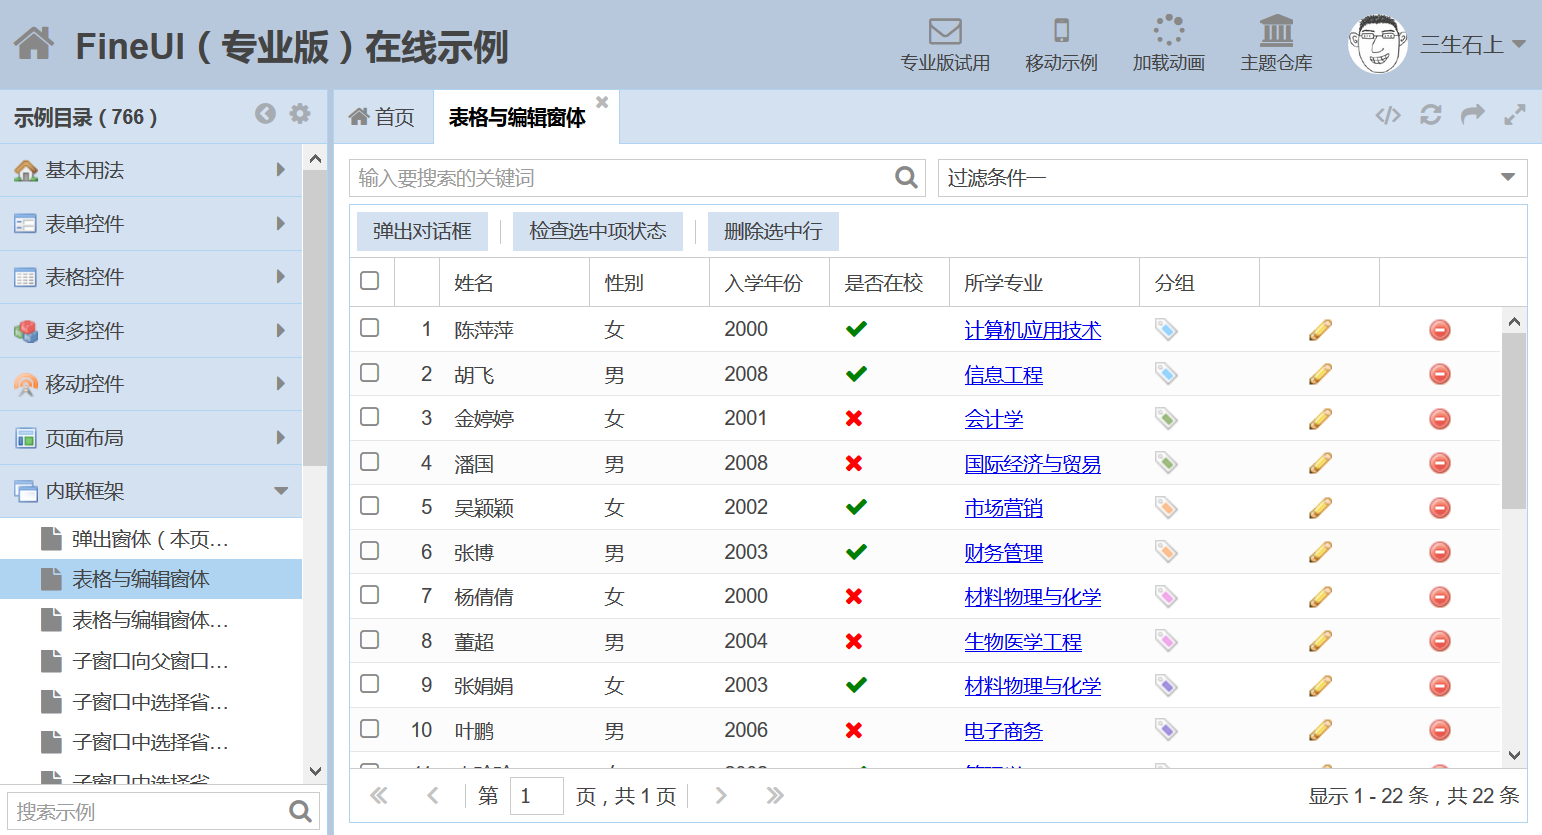Image resolution: width=1542 pixels, height=835 pixels.
Task: Select the checkbox for row 6 张博
Action: coord(370,551)
